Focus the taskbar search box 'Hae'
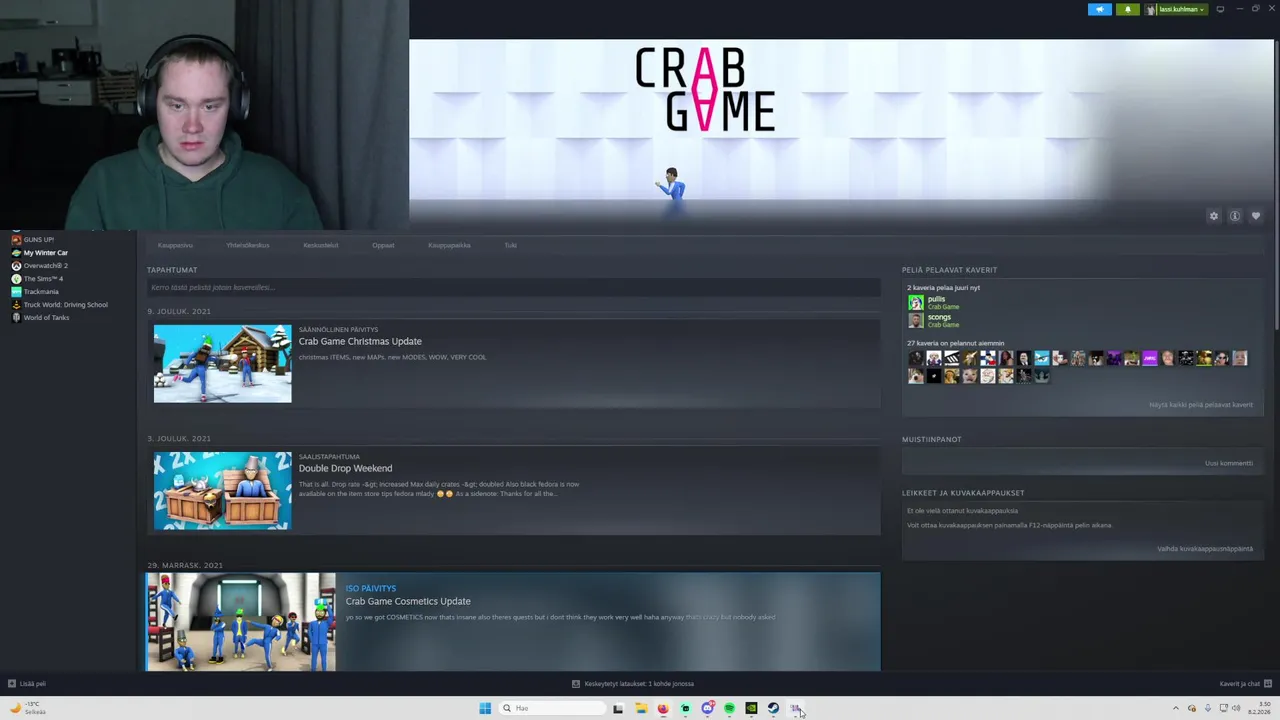1280x720 pixels. [553, 708]
